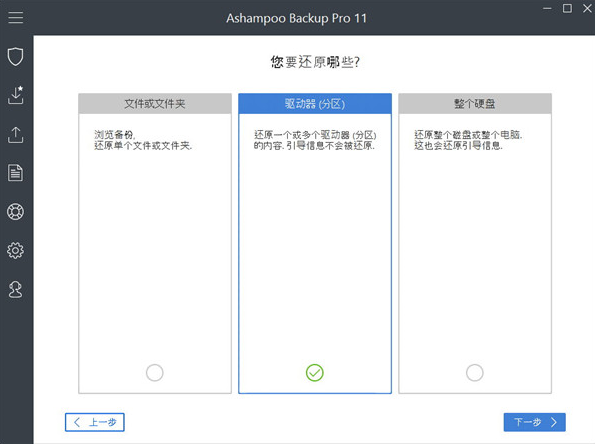Choose the 驱动器 (分区) card header
The image size is (595, 446).
[315, 104]
